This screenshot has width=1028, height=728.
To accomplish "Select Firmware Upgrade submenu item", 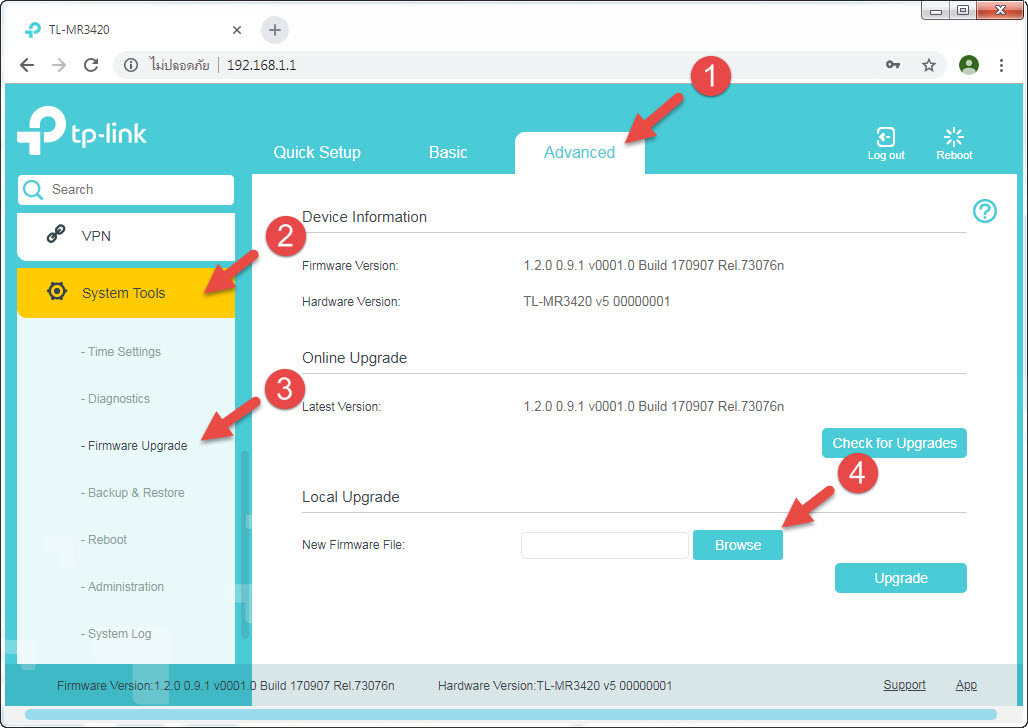I will coord(134,446).
